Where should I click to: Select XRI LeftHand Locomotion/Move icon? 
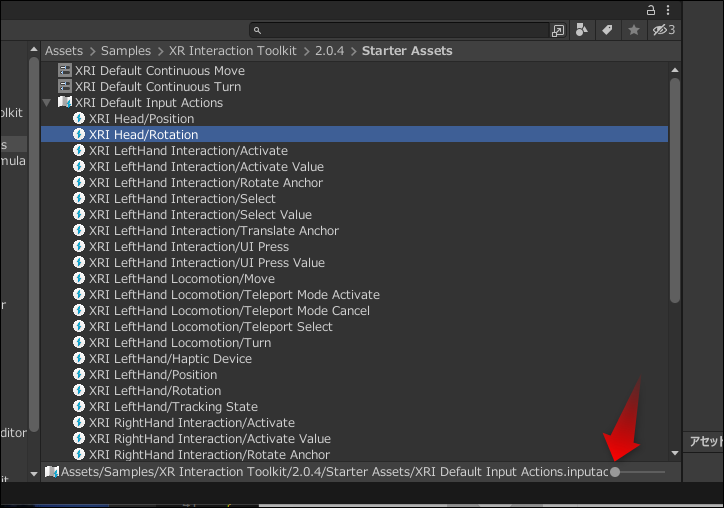(x=79, y=278)
